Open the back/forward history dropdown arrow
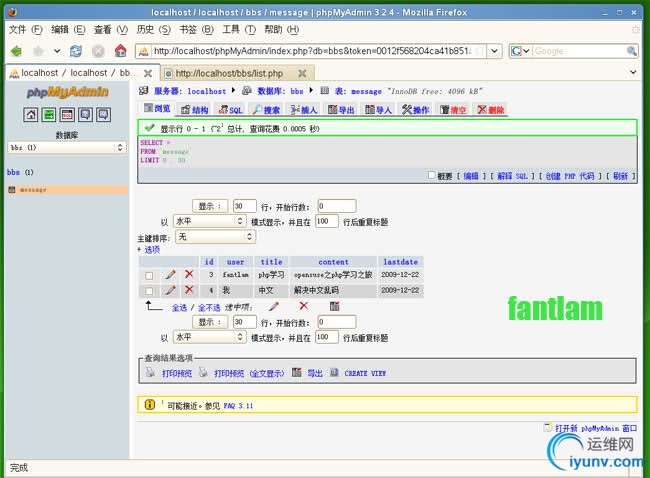The height and width of the screenshot is (478, 650). [57, 51]
